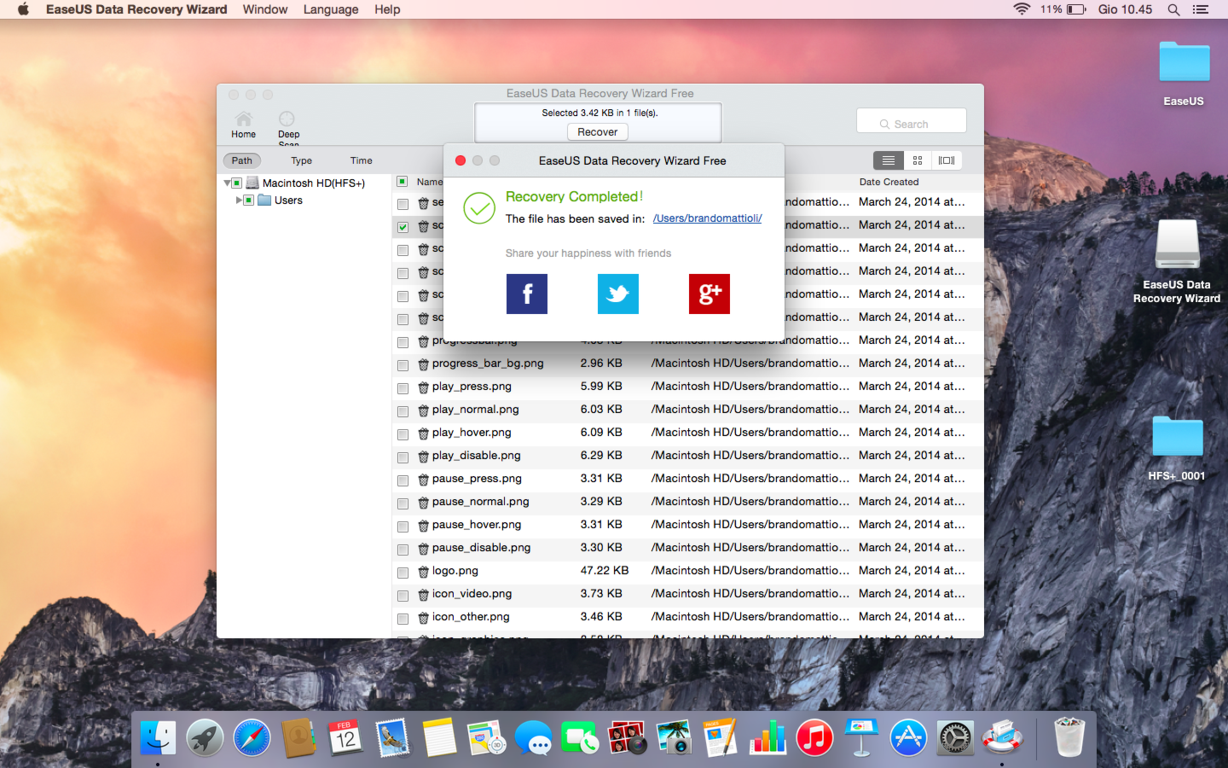
Task: Select the Path tab
Action: 242,160
